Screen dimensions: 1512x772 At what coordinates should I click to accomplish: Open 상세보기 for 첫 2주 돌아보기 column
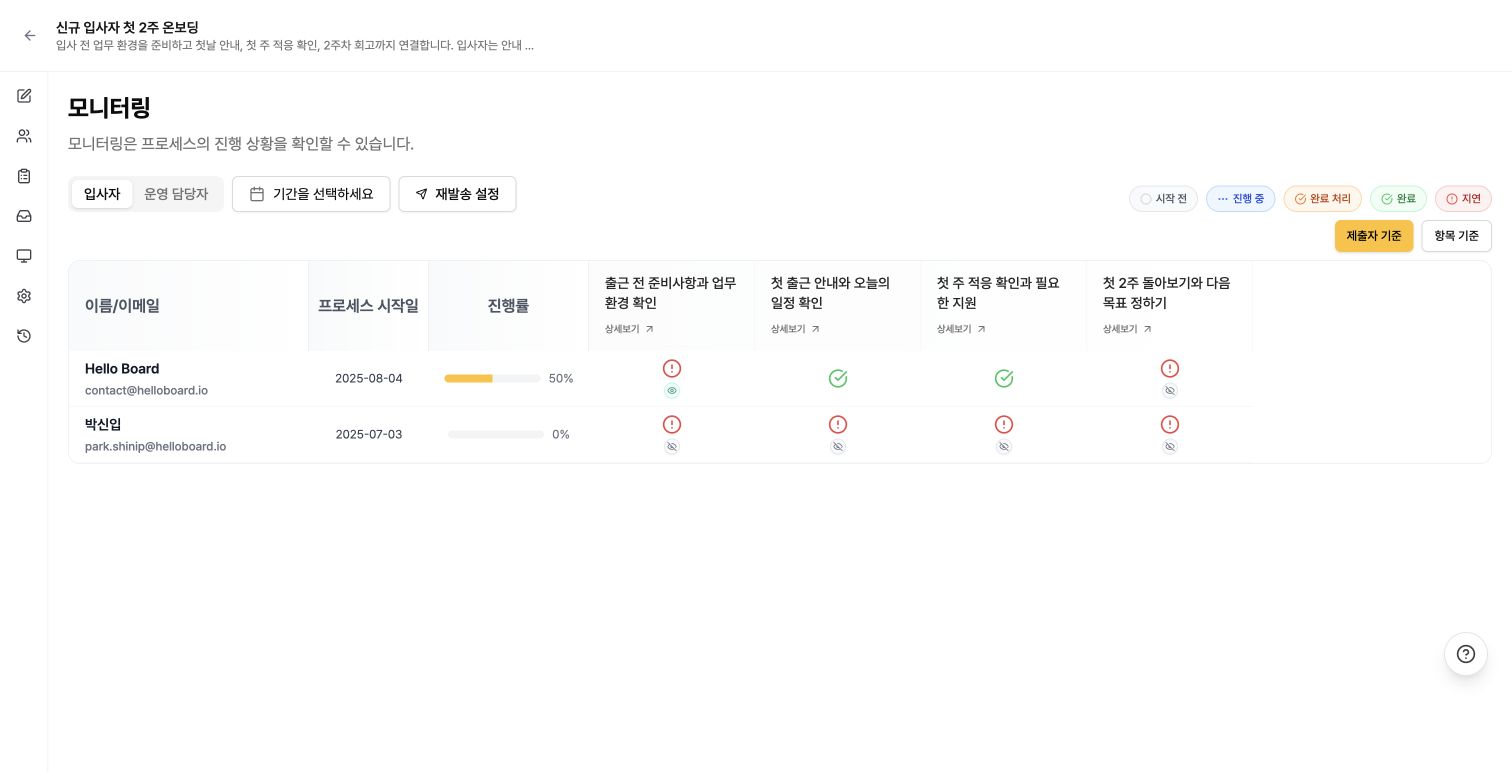tap(1127, 329)
